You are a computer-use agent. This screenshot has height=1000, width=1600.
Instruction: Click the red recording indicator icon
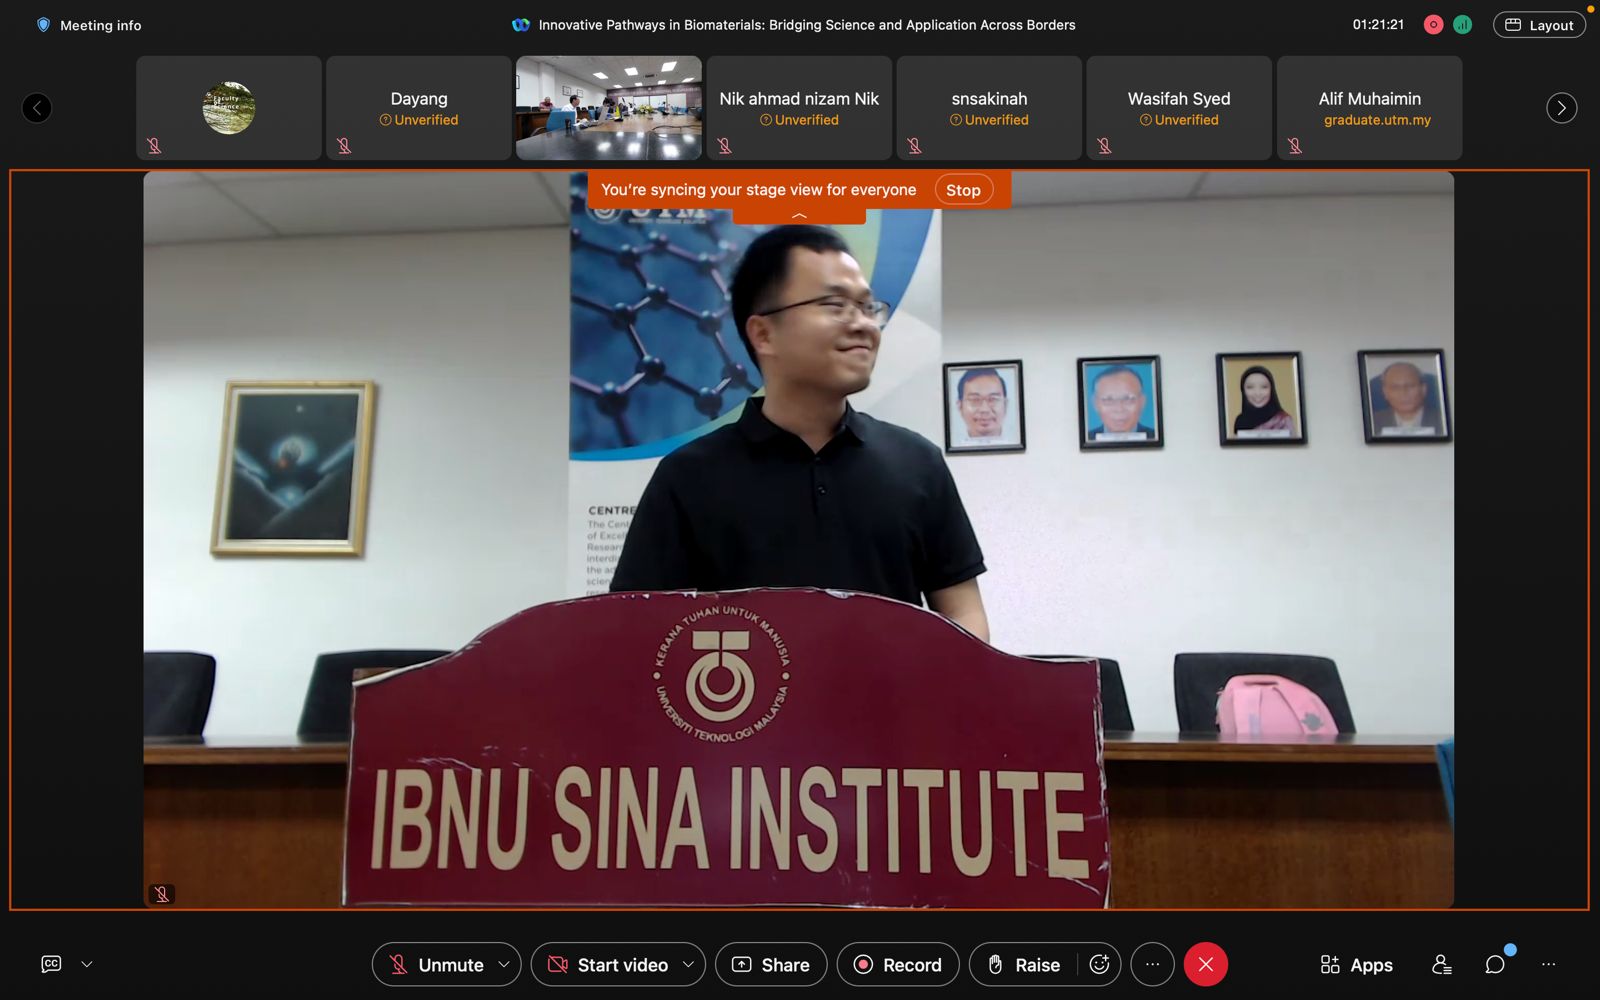pos(1433,25)
